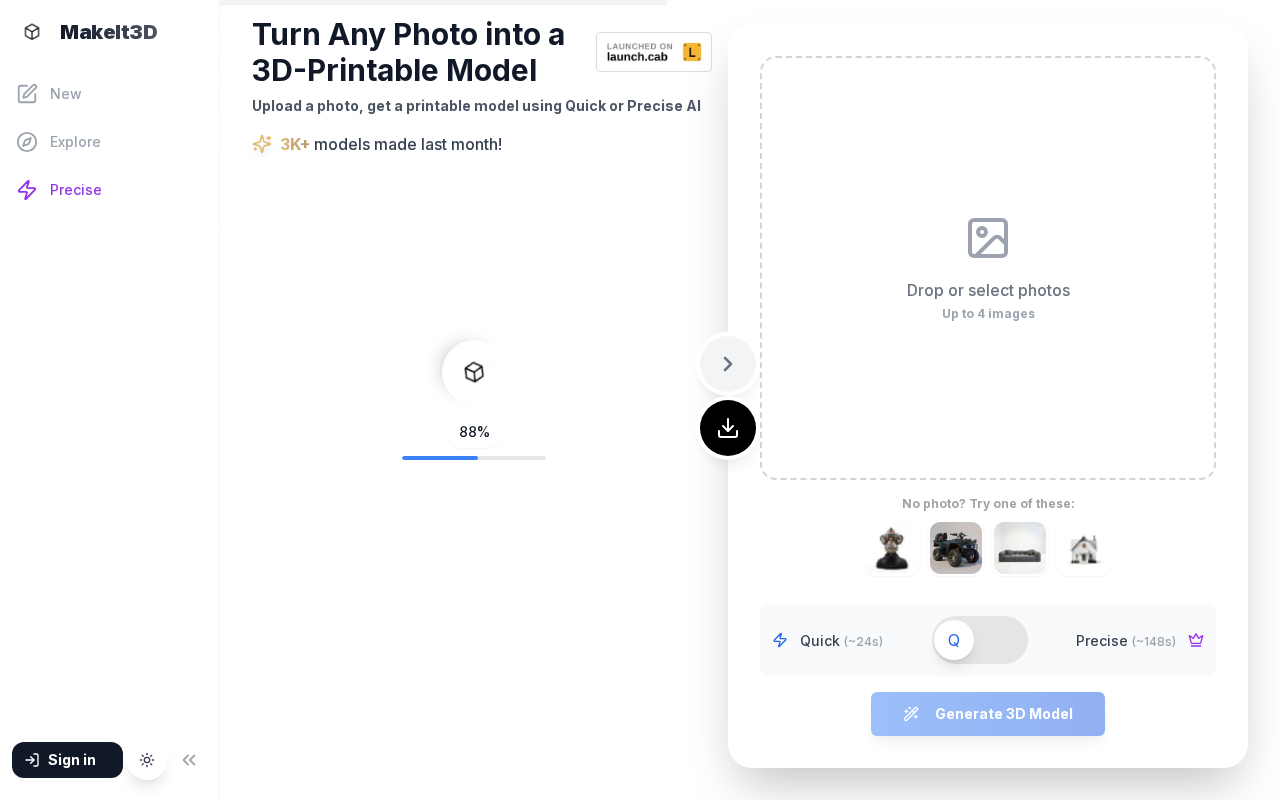Click the 88% progress bar

tap(474, 458)
